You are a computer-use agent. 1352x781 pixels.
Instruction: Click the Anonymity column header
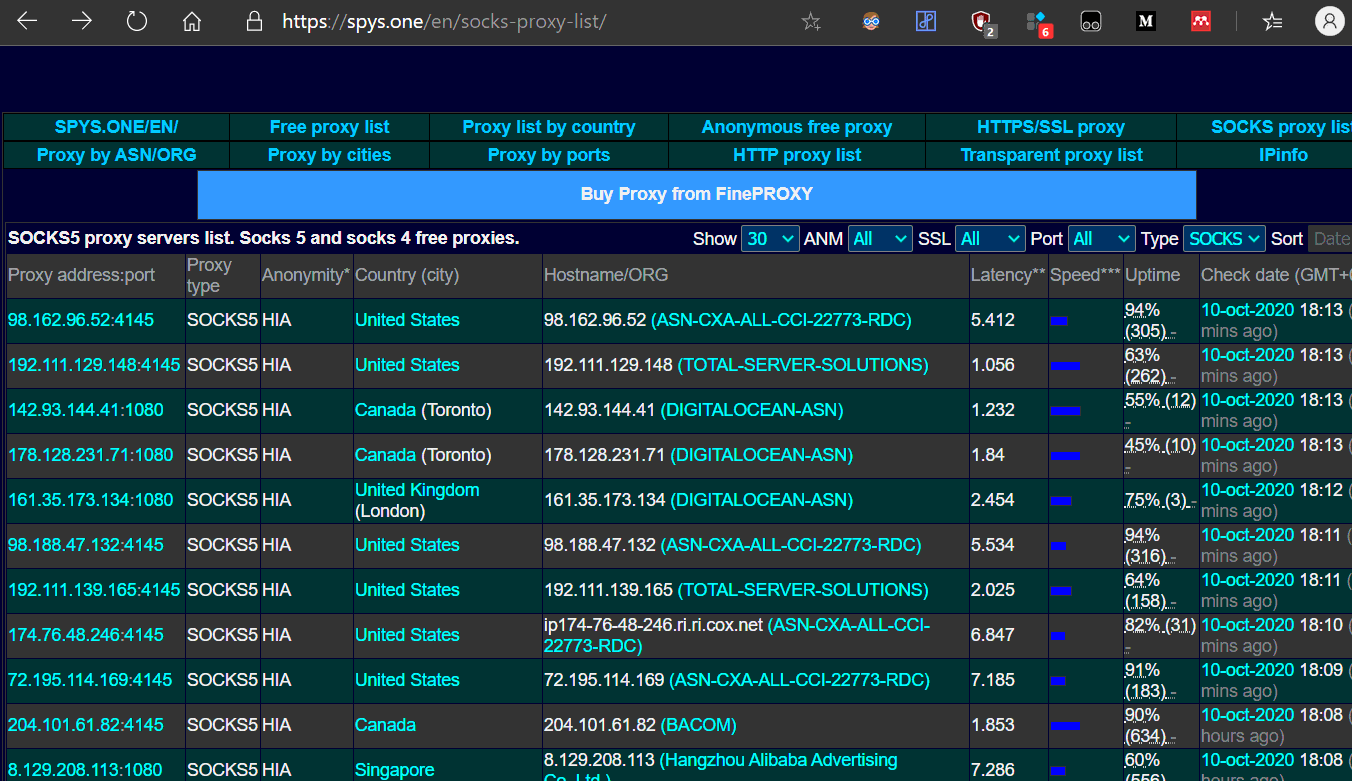click(x=306, y=275)
